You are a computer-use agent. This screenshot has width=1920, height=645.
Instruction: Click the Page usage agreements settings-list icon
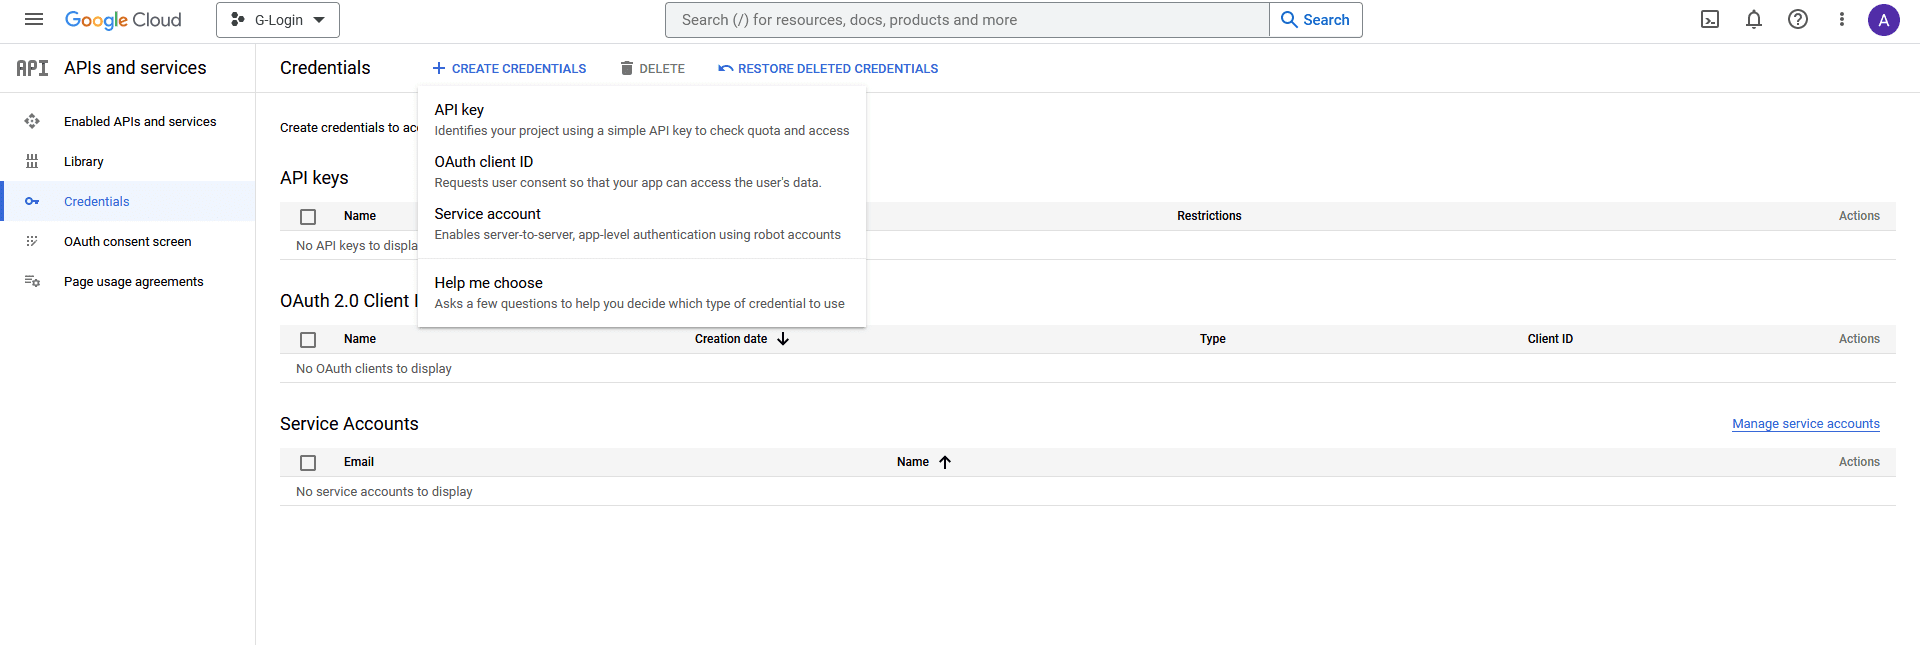[x=32, y=281]
